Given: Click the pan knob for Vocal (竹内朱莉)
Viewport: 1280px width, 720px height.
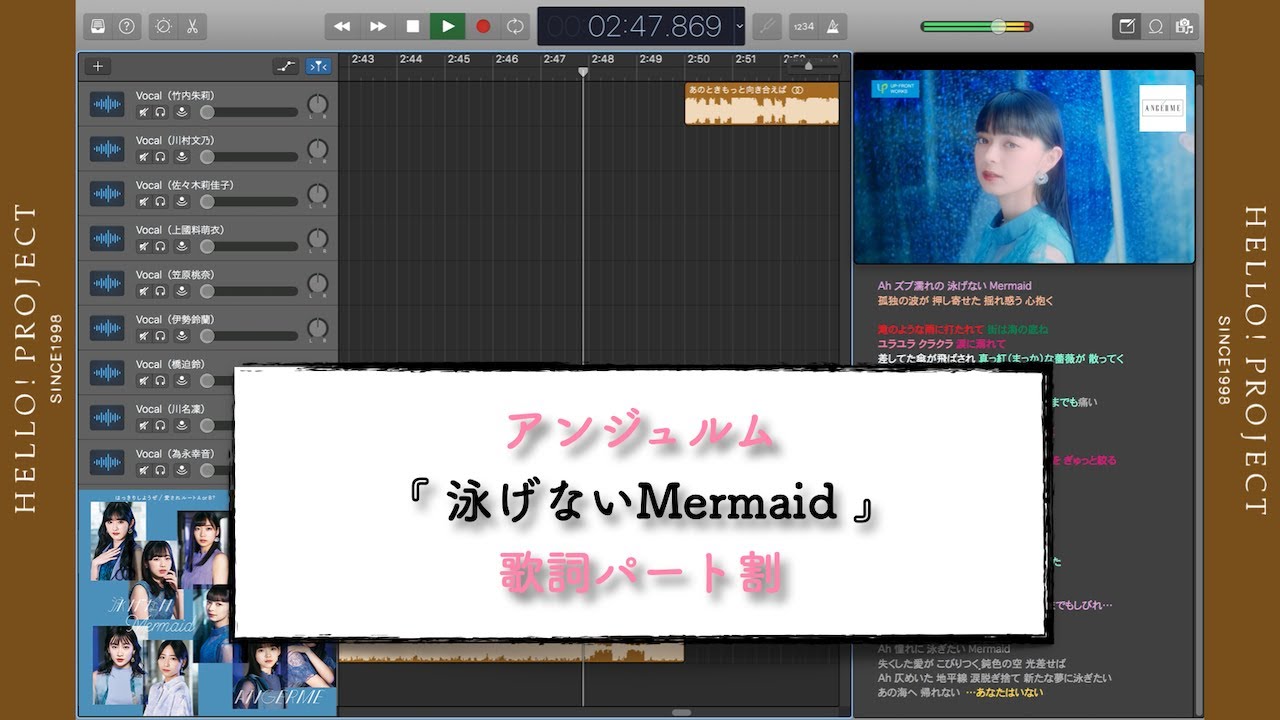Looking at the screenshot, I should coord(317,104).
